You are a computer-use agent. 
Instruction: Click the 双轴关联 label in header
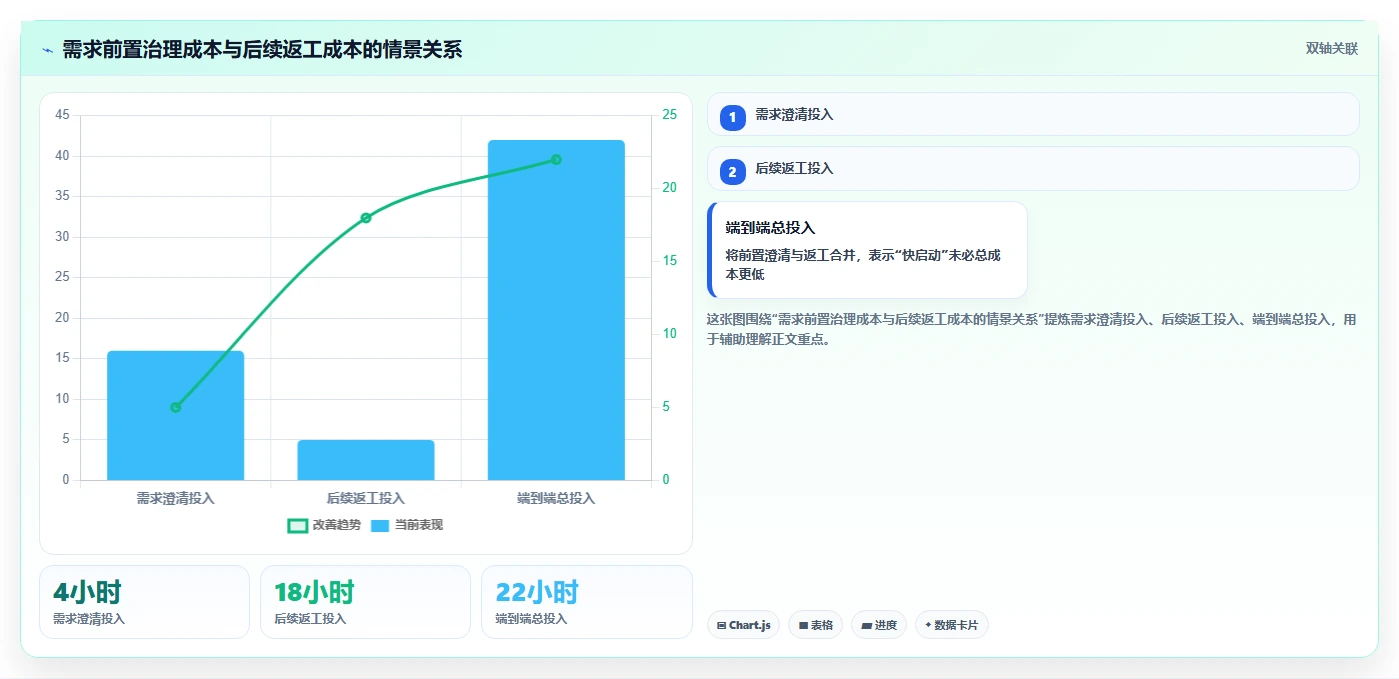point(1331,49)
